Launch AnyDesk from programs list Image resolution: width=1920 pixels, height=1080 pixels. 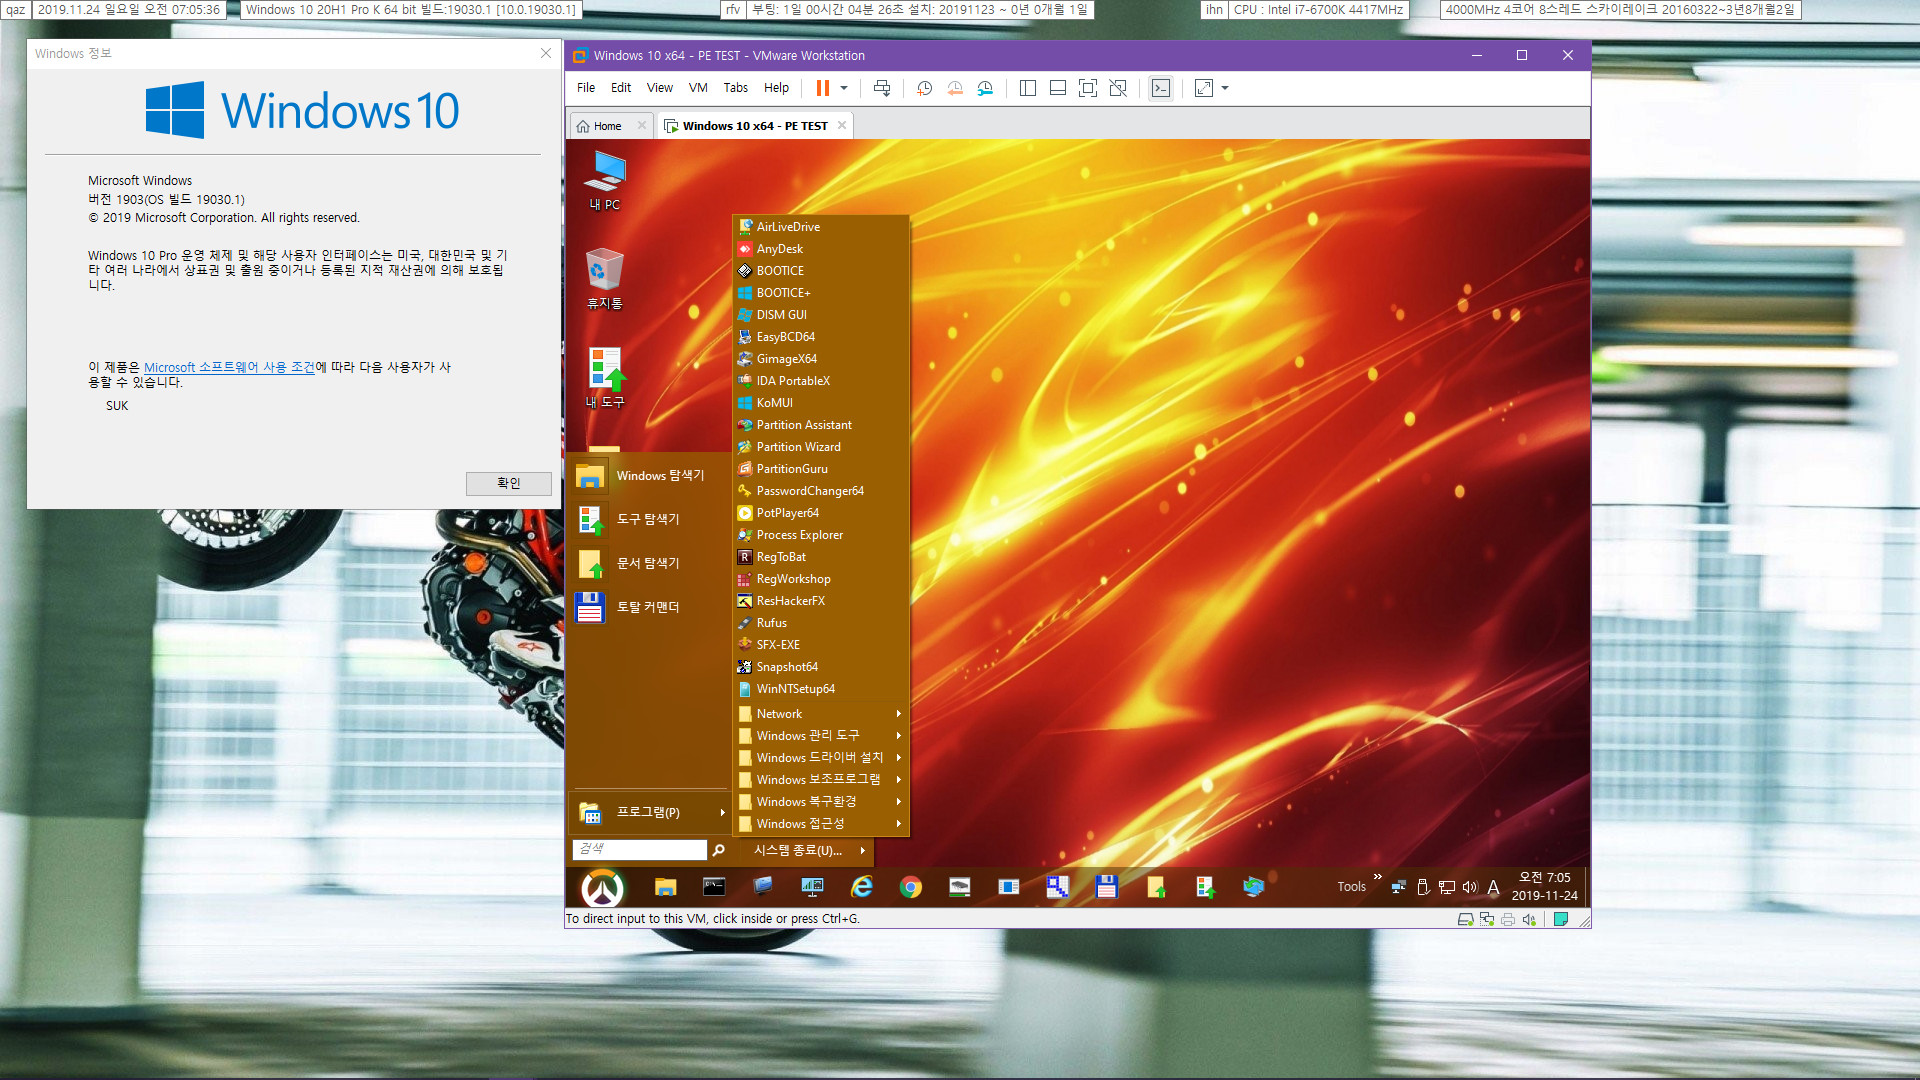click(820, 249)
